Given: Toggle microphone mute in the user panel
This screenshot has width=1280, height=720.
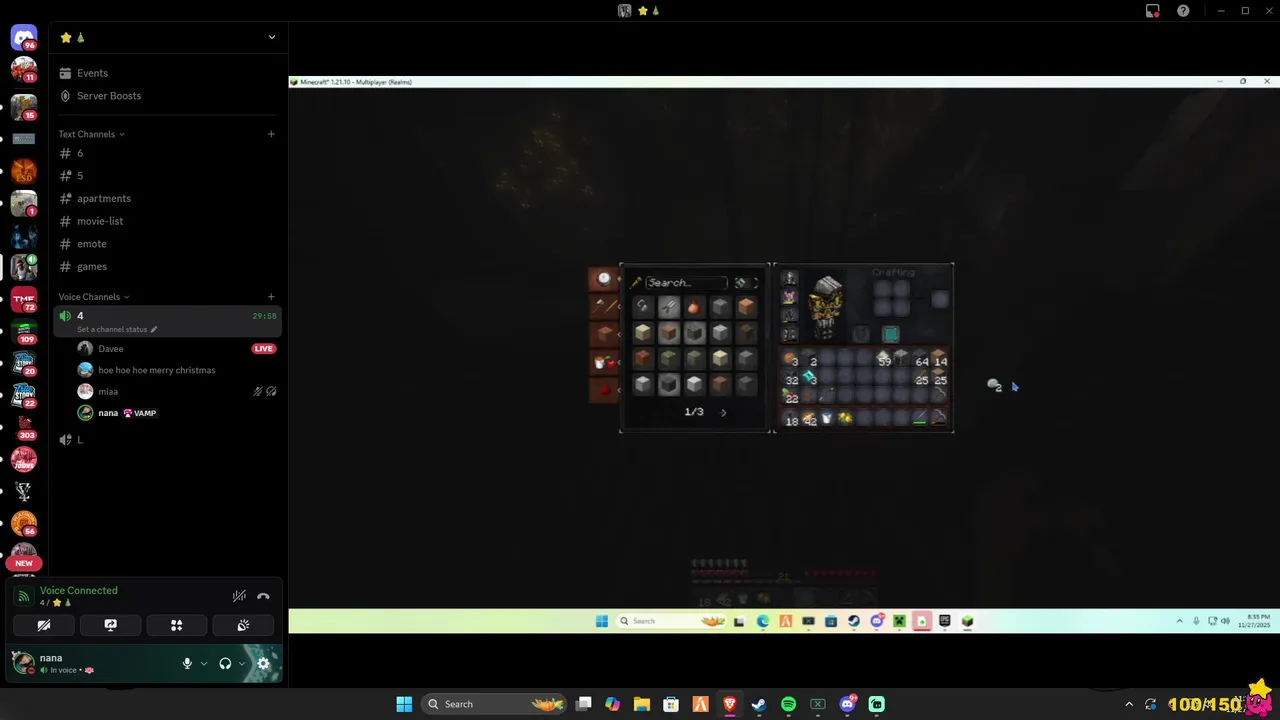Looking at the screenshot, I should (x=187, y=663).
